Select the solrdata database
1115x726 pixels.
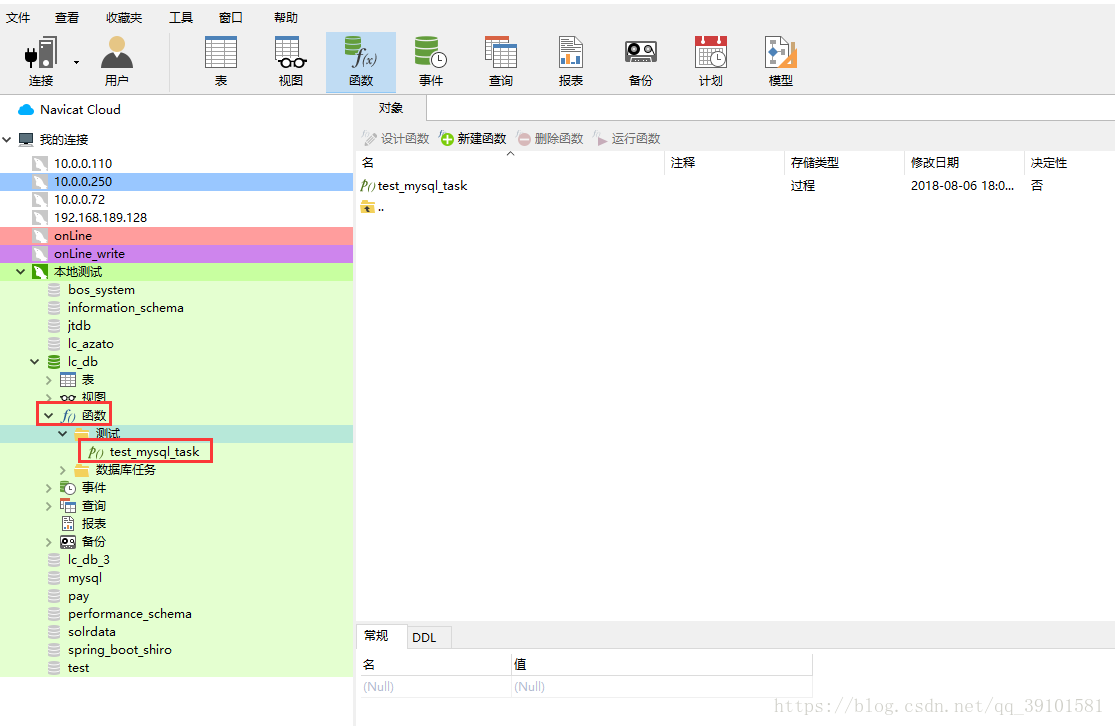click(91, 631)
